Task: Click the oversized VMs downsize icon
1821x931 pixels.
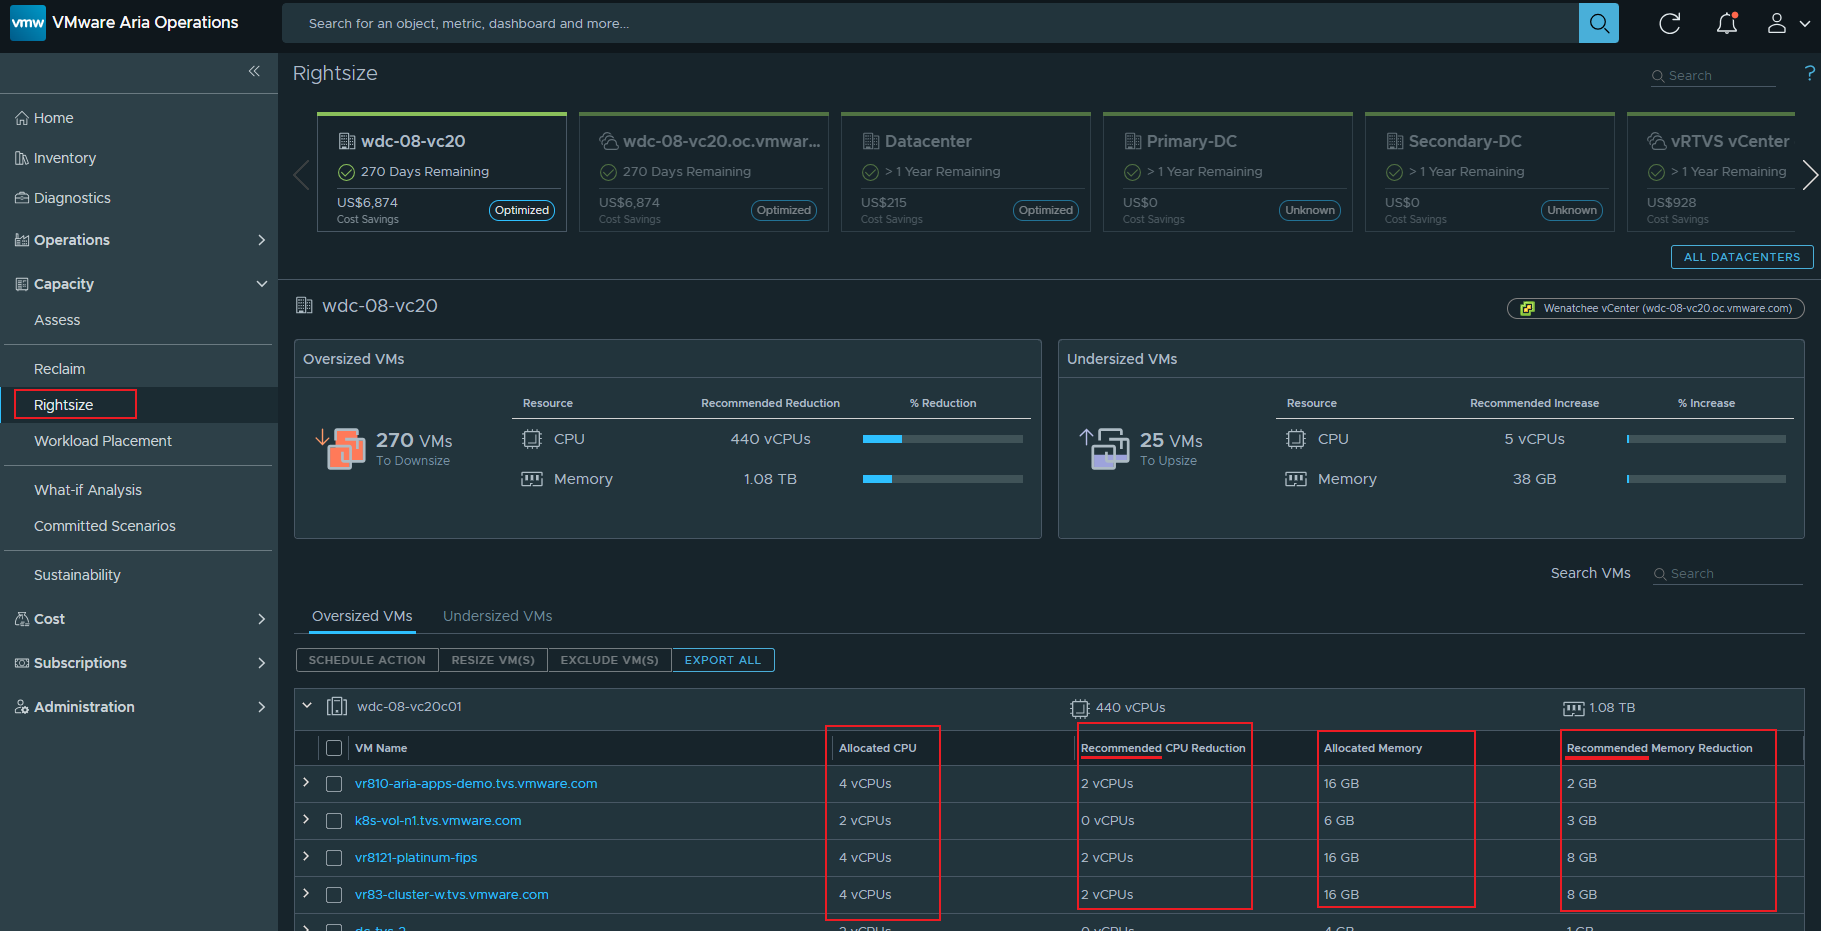Action: pyautogui.click(x=340, y=448)
